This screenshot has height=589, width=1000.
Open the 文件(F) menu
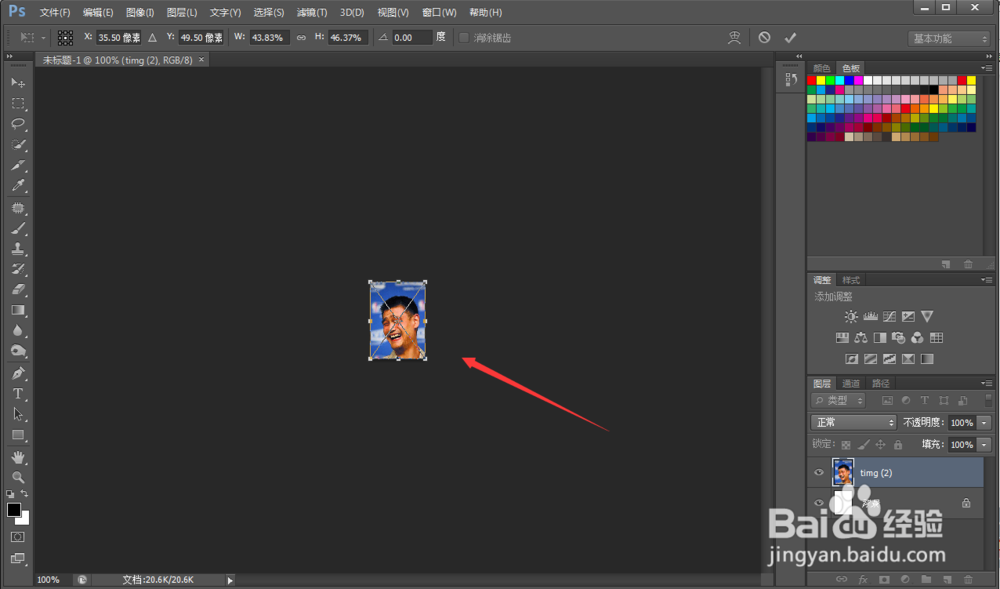pyautogui.click(x=55, y=12)
